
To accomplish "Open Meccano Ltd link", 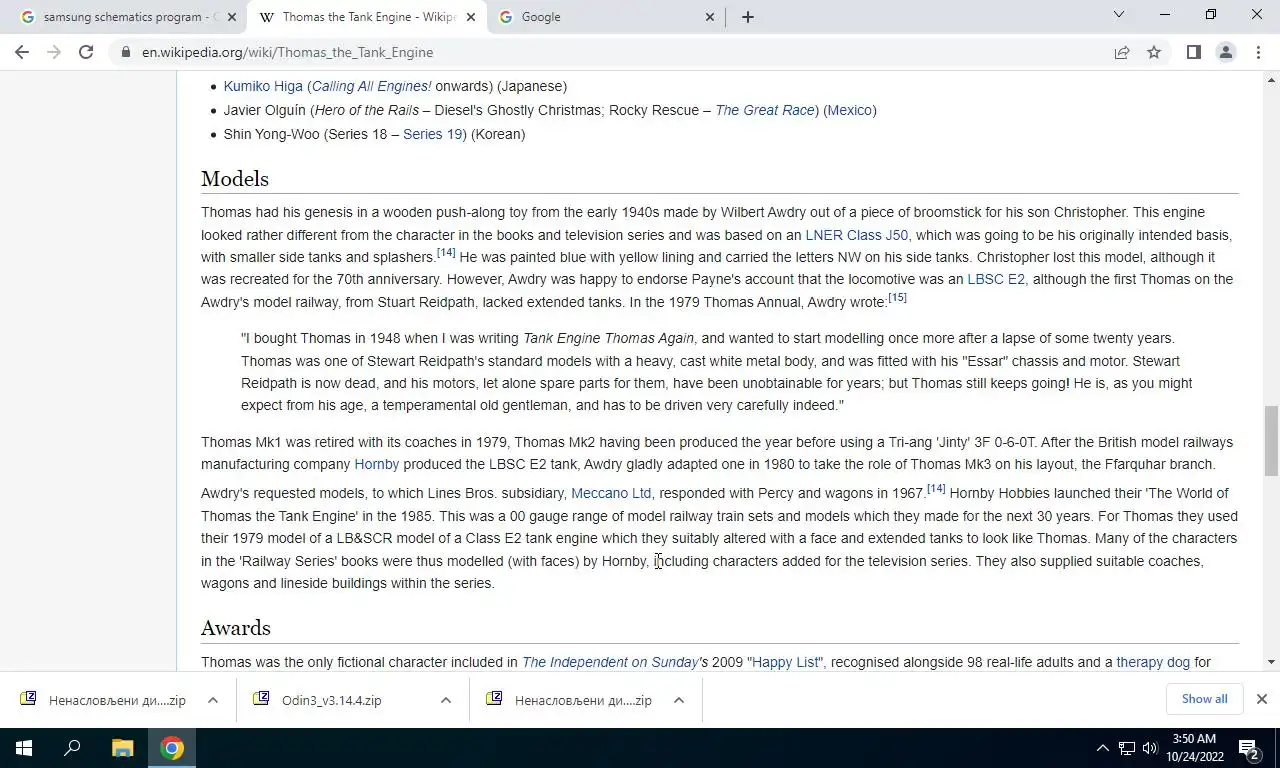I will (x=611, y=493).
